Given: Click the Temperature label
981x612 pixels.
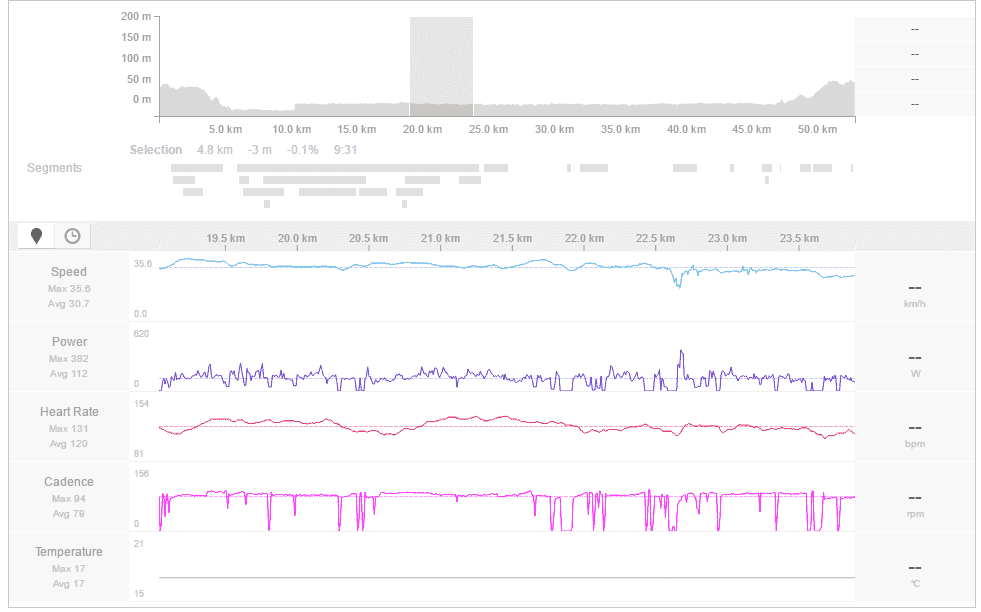Looking at the screenshot, I should coord(69,552).
